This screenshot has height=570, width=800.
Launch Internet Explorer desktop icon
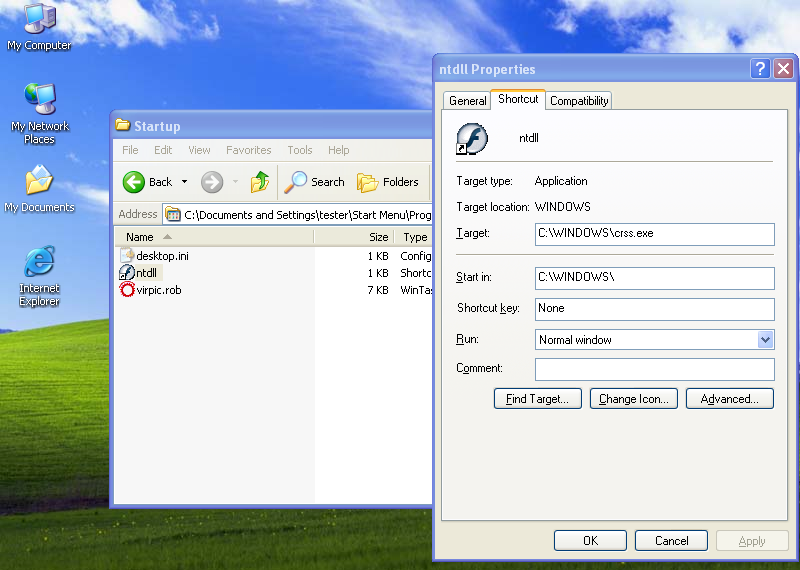pos(39,276)
